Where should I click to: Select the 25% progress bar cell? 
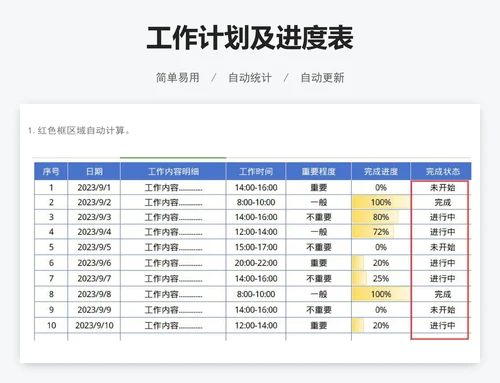tap(381, 278)
